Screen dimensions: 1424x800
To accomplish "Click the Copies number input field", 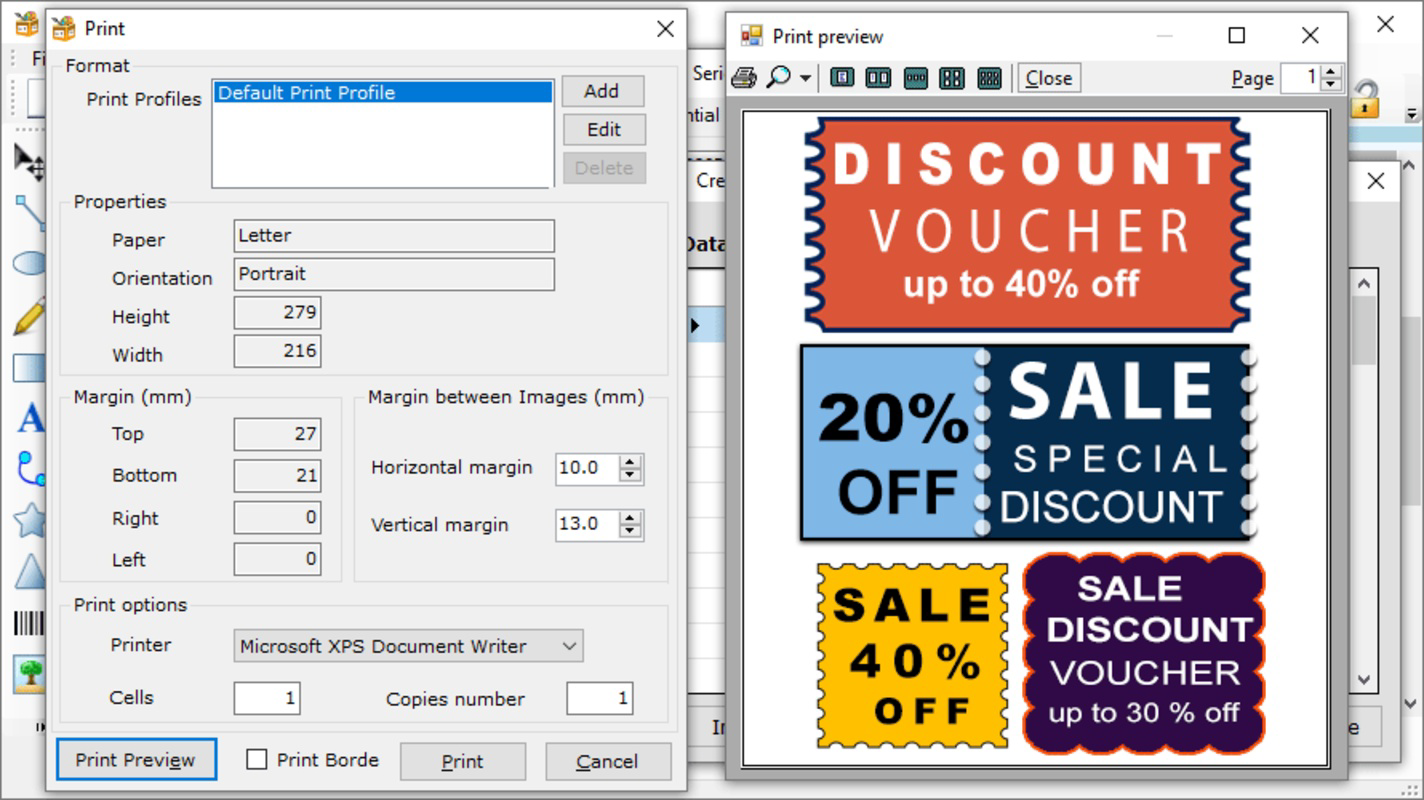I will (599, 698).
